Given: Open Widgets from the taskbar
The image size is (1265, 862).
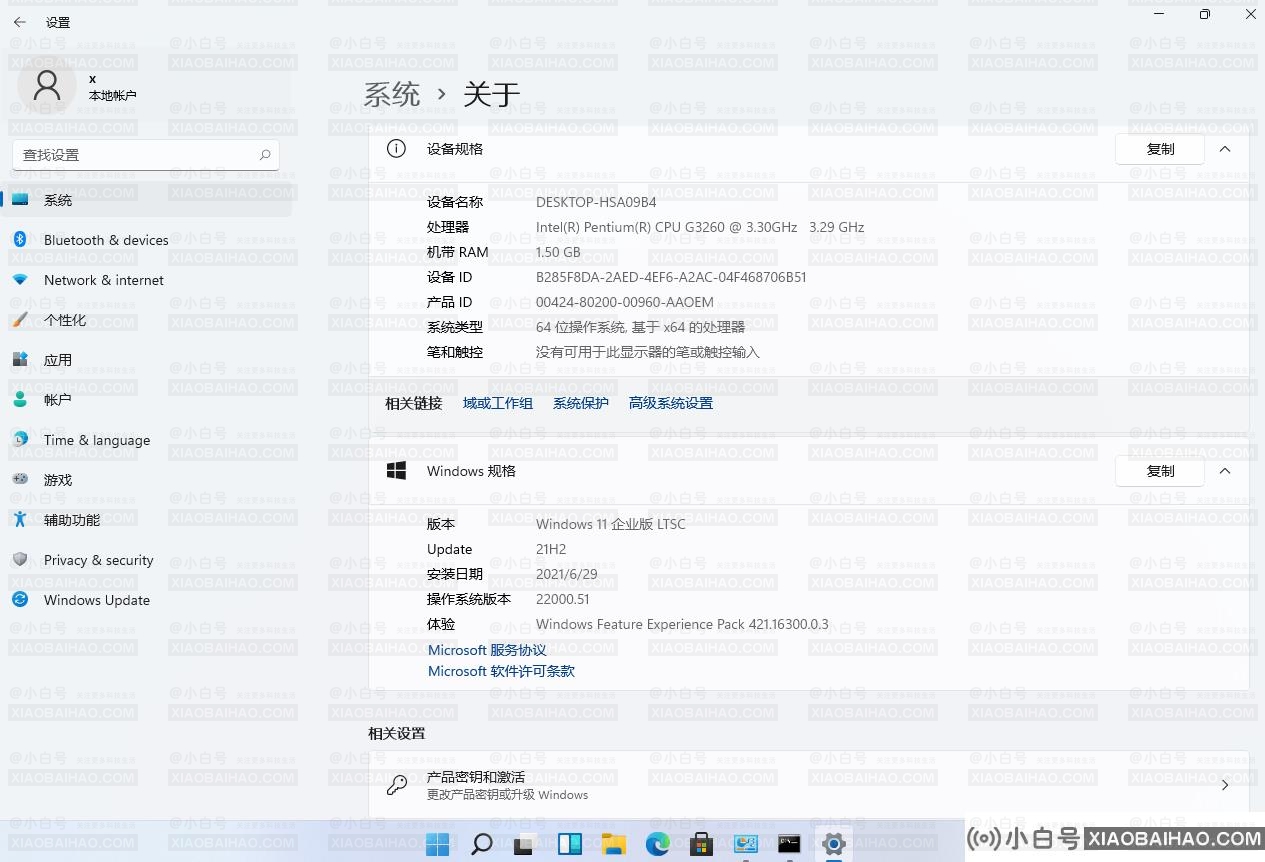Looking at the screenshot, I should tap(570, 844).
